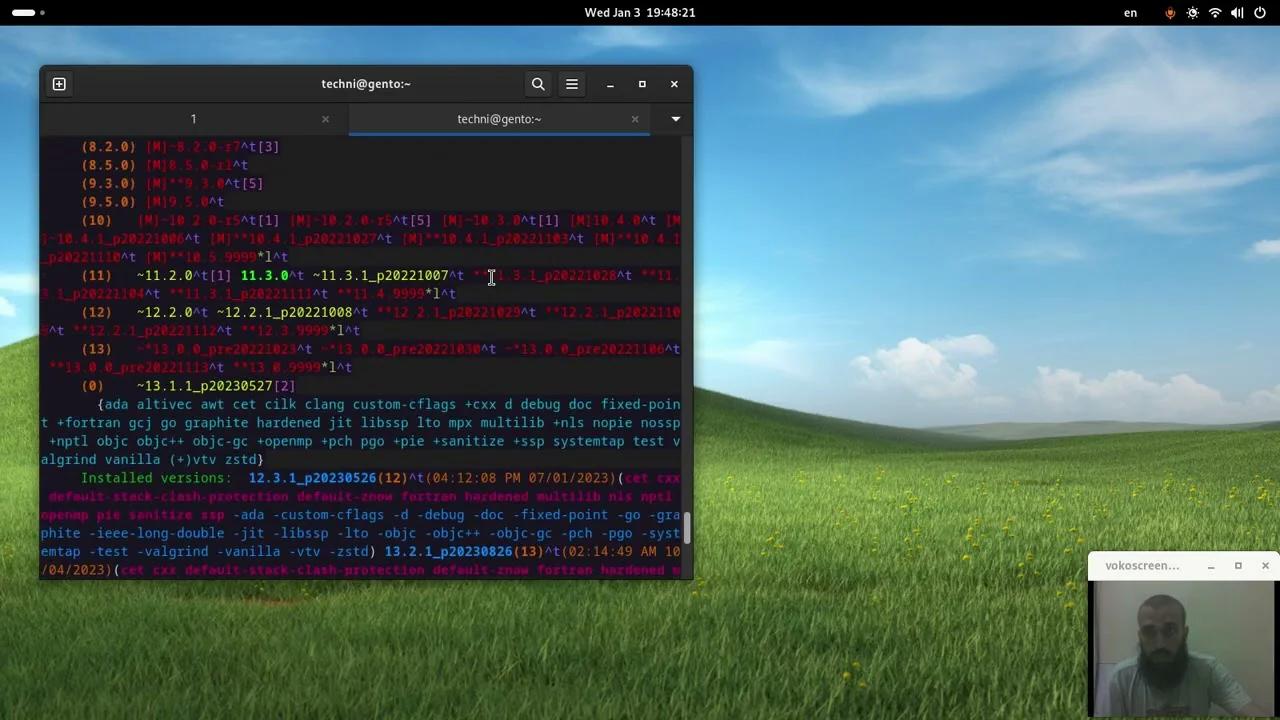The height and width of the screenshot is (720, 1280).
Task: Maximize the vokoscreen window
Action: coord(1238,566)
